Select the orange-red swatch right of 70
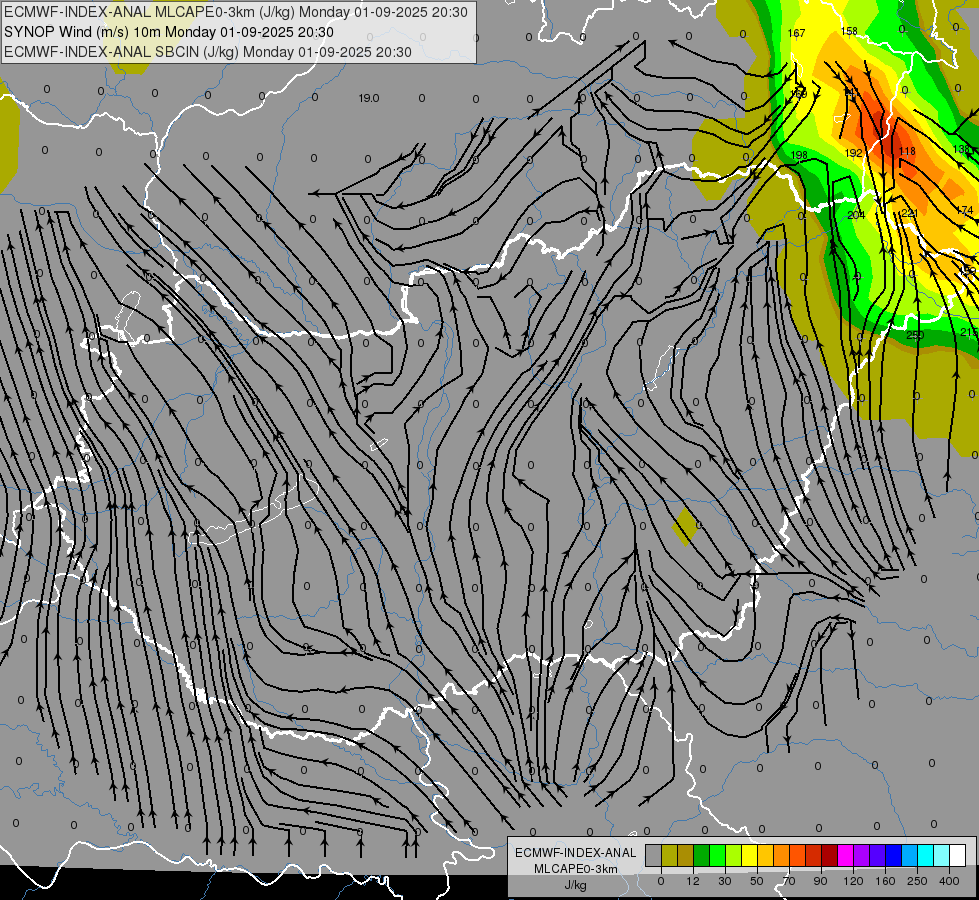This screenshot has height=900, width=979. point(797,855)
